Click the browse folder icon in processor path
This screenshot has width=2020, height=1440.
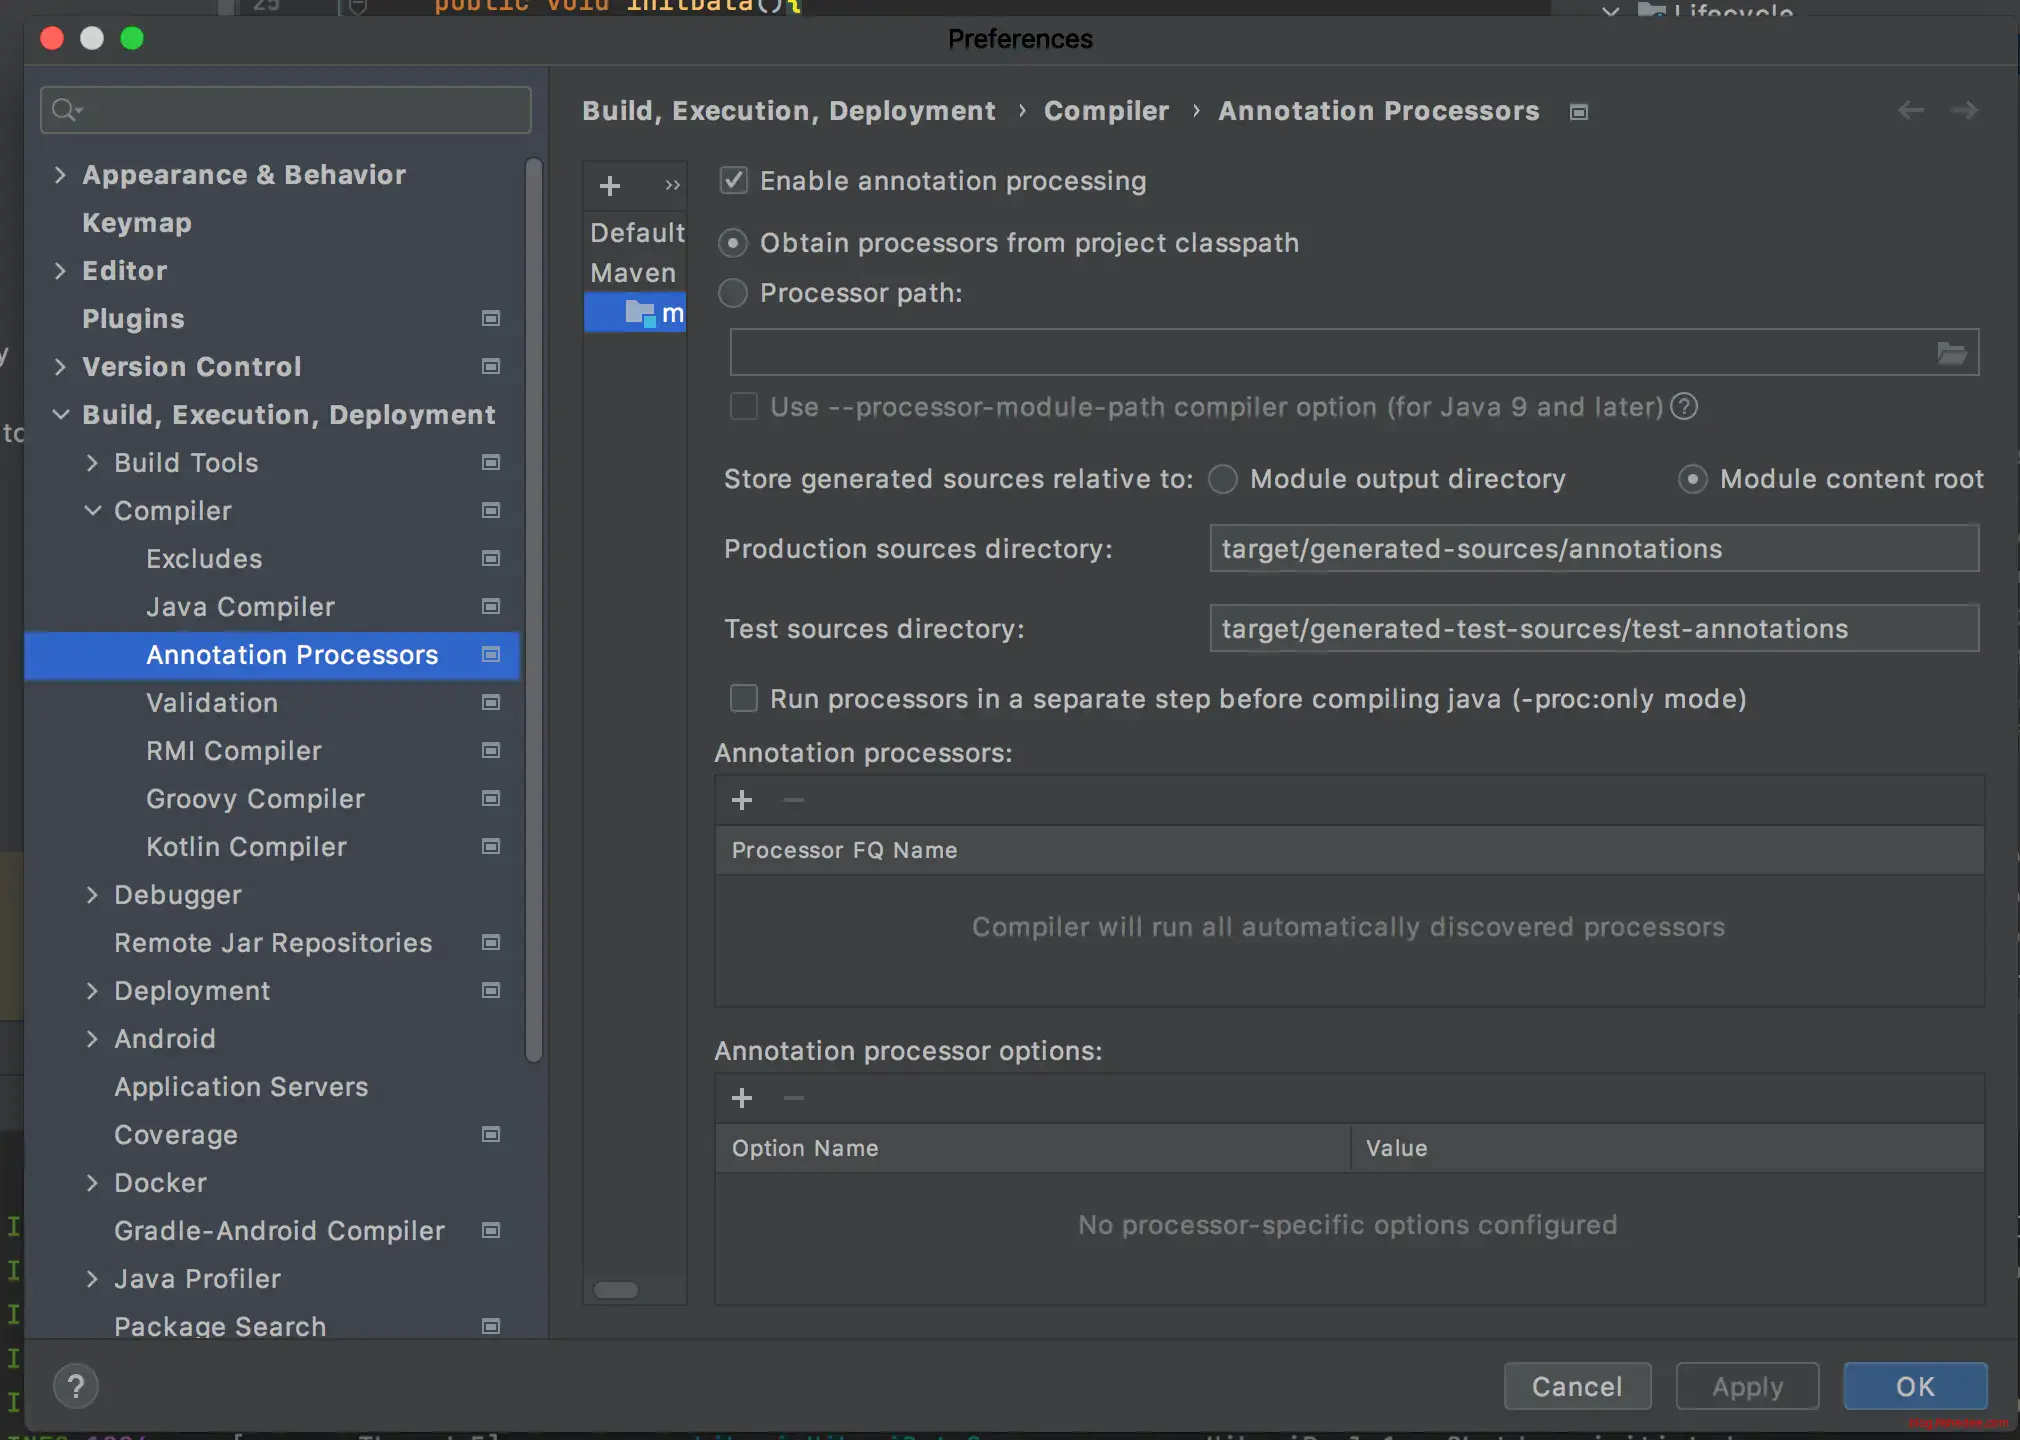[x=1951, y=353]
